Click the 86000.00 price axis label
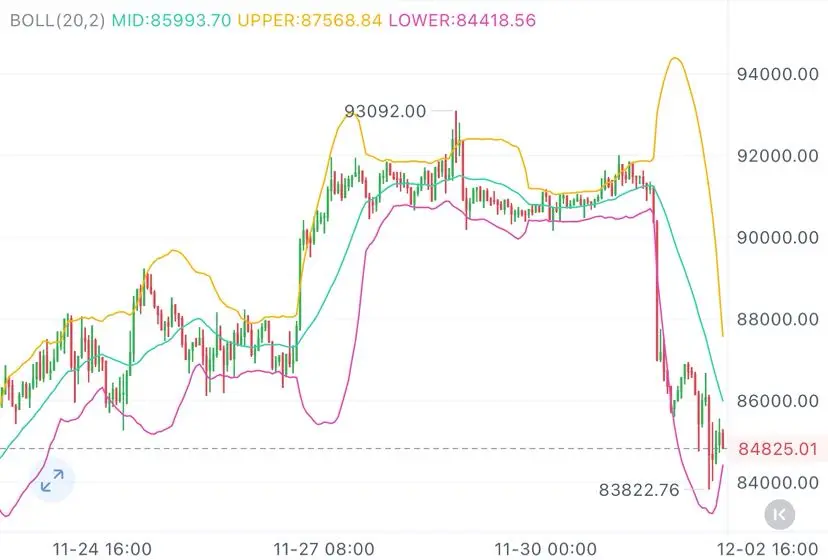828x560 pixels. point(777,401)
